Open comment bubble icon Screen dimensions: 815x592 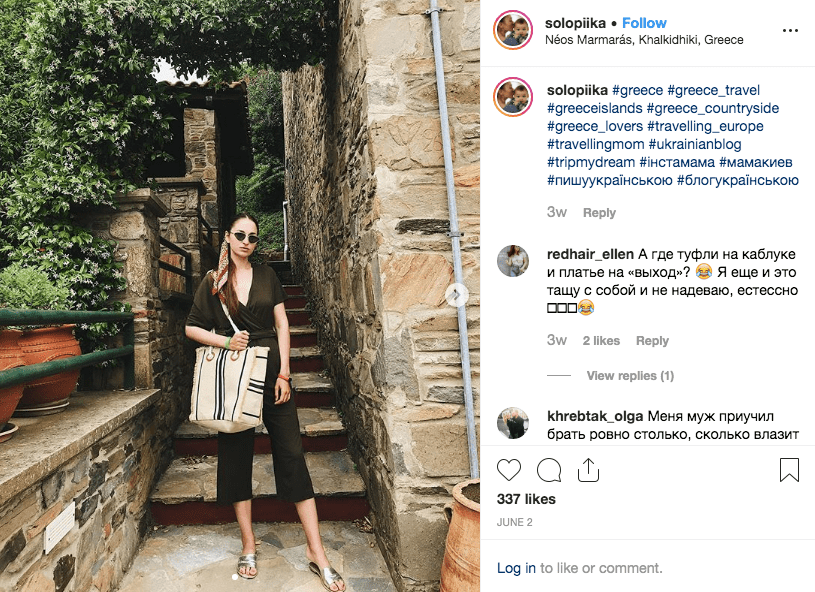pos(549,470)
